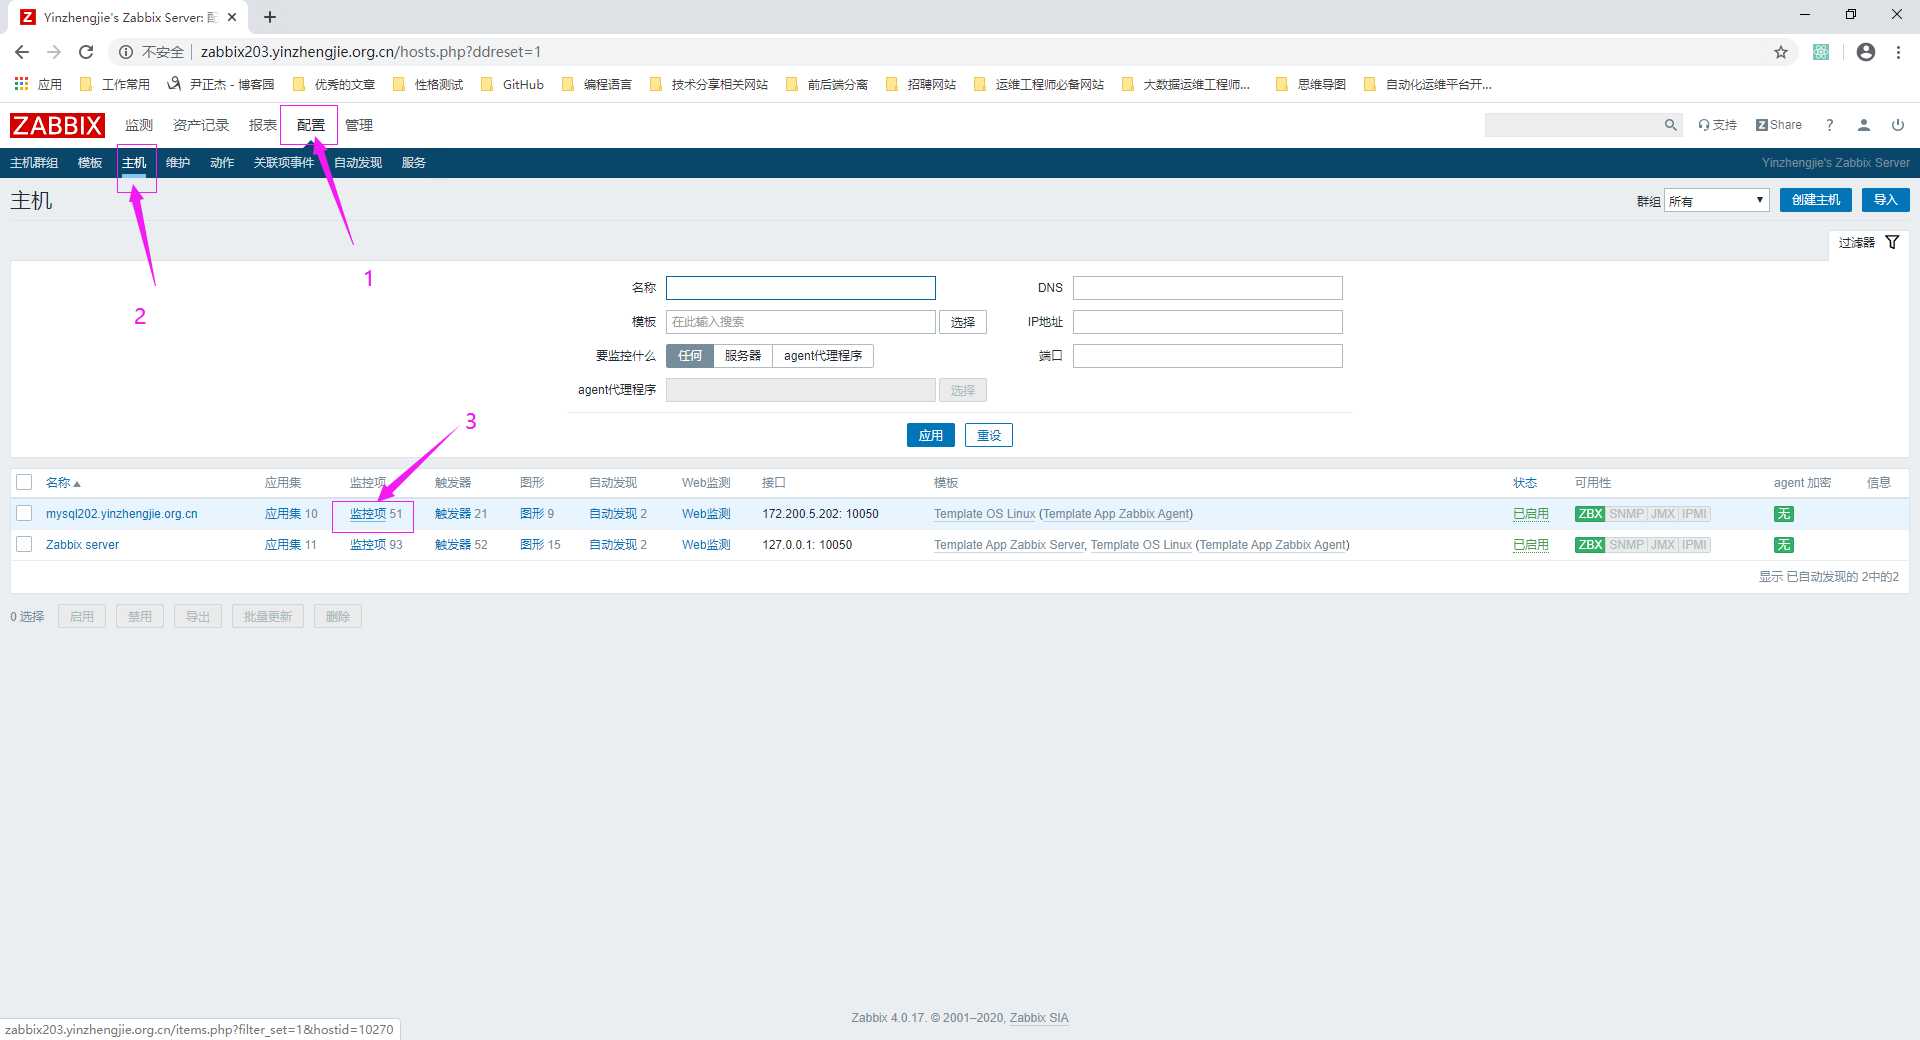
Task: Click the search magnifier icon in header
Action: [1670, 125]
